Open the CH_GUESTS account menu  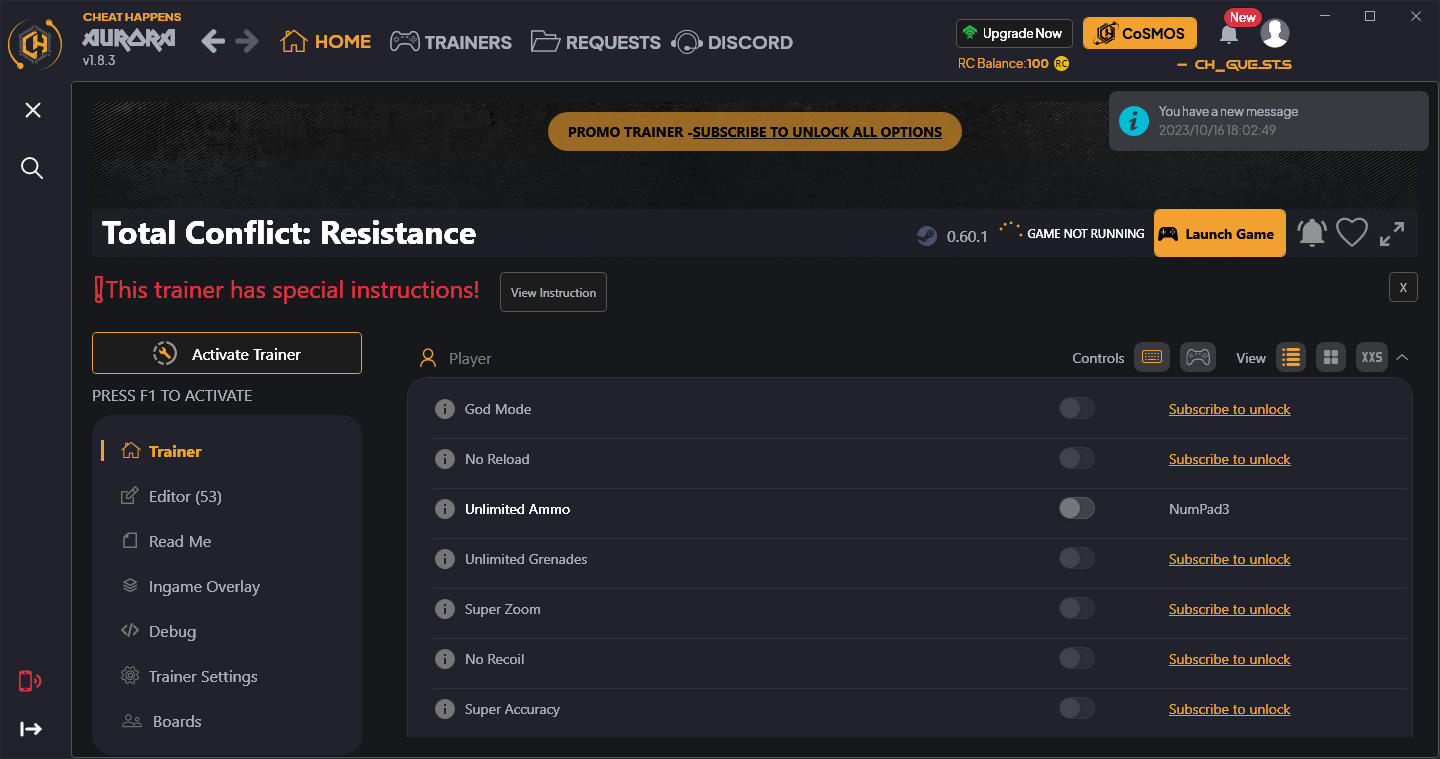point(1275,33)
